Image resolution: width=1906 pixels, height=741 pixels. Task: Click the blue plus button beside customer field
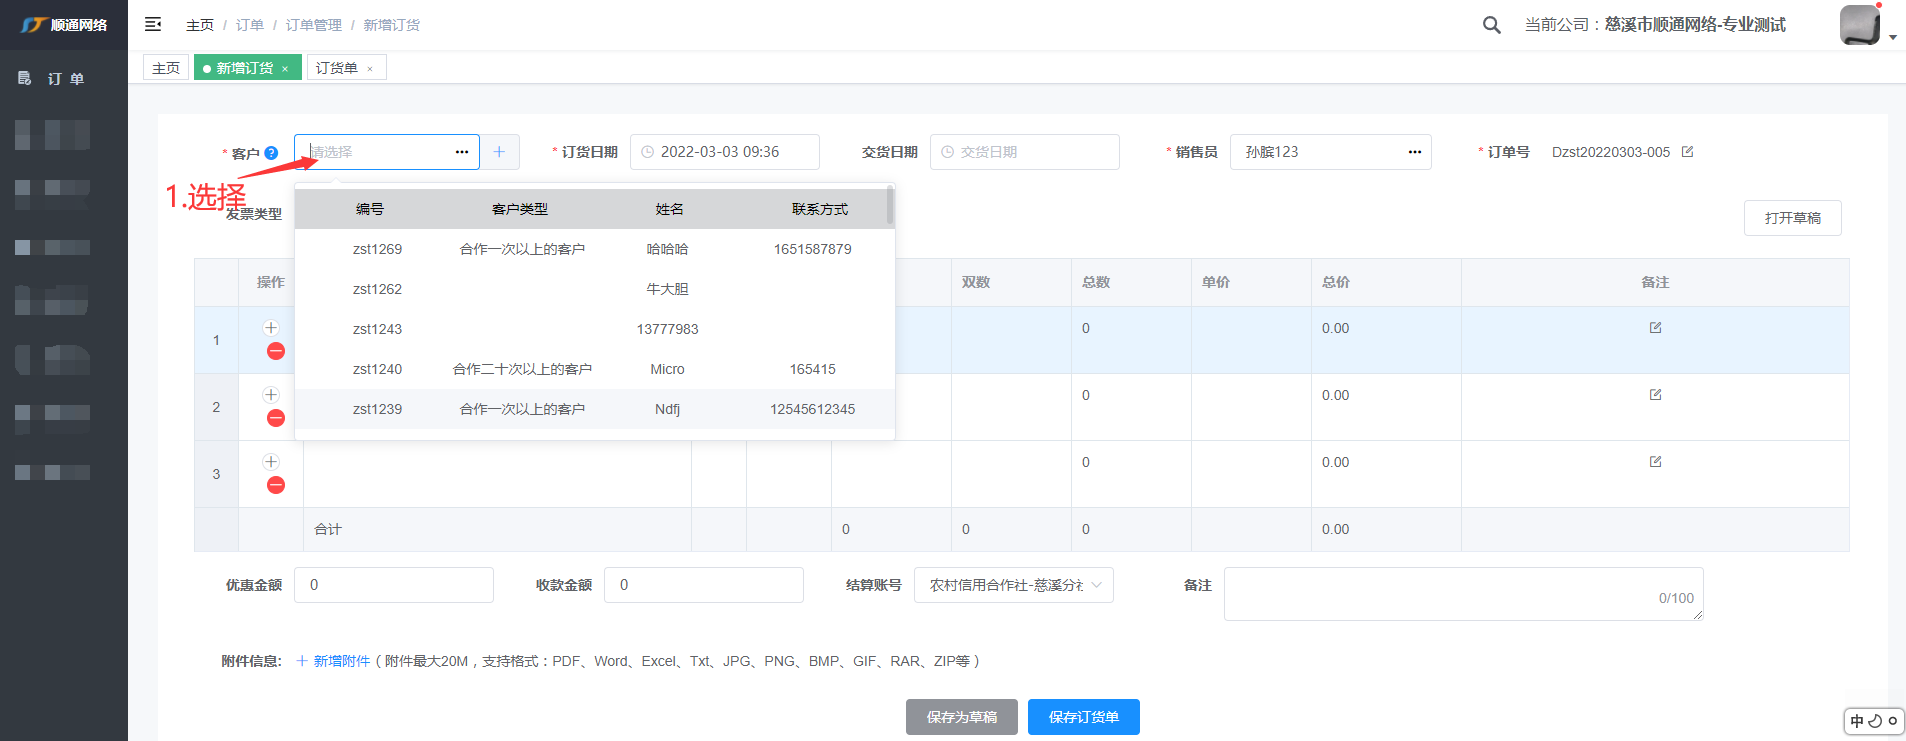point(499,152)
